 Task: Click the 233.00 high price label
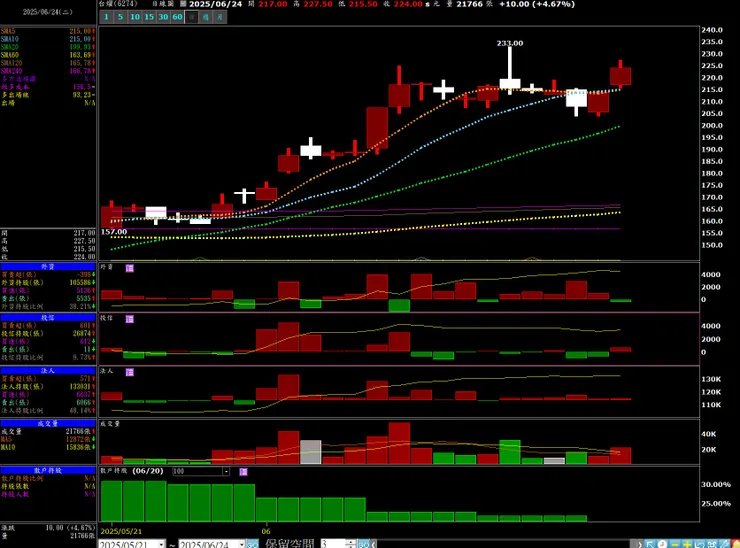click(510, 43)
